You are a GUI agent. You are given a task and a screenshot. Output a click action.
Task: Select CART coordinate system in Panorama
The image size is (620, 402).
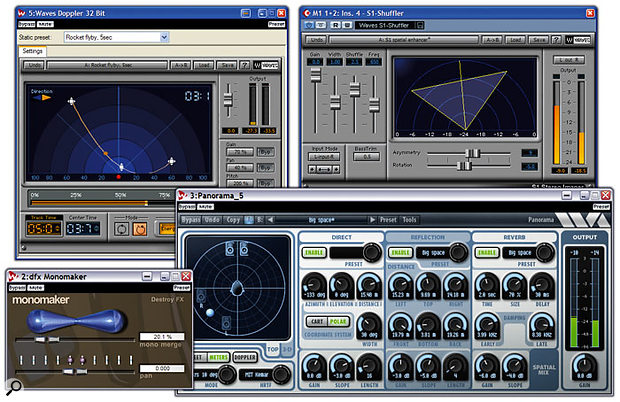[317, 322]
